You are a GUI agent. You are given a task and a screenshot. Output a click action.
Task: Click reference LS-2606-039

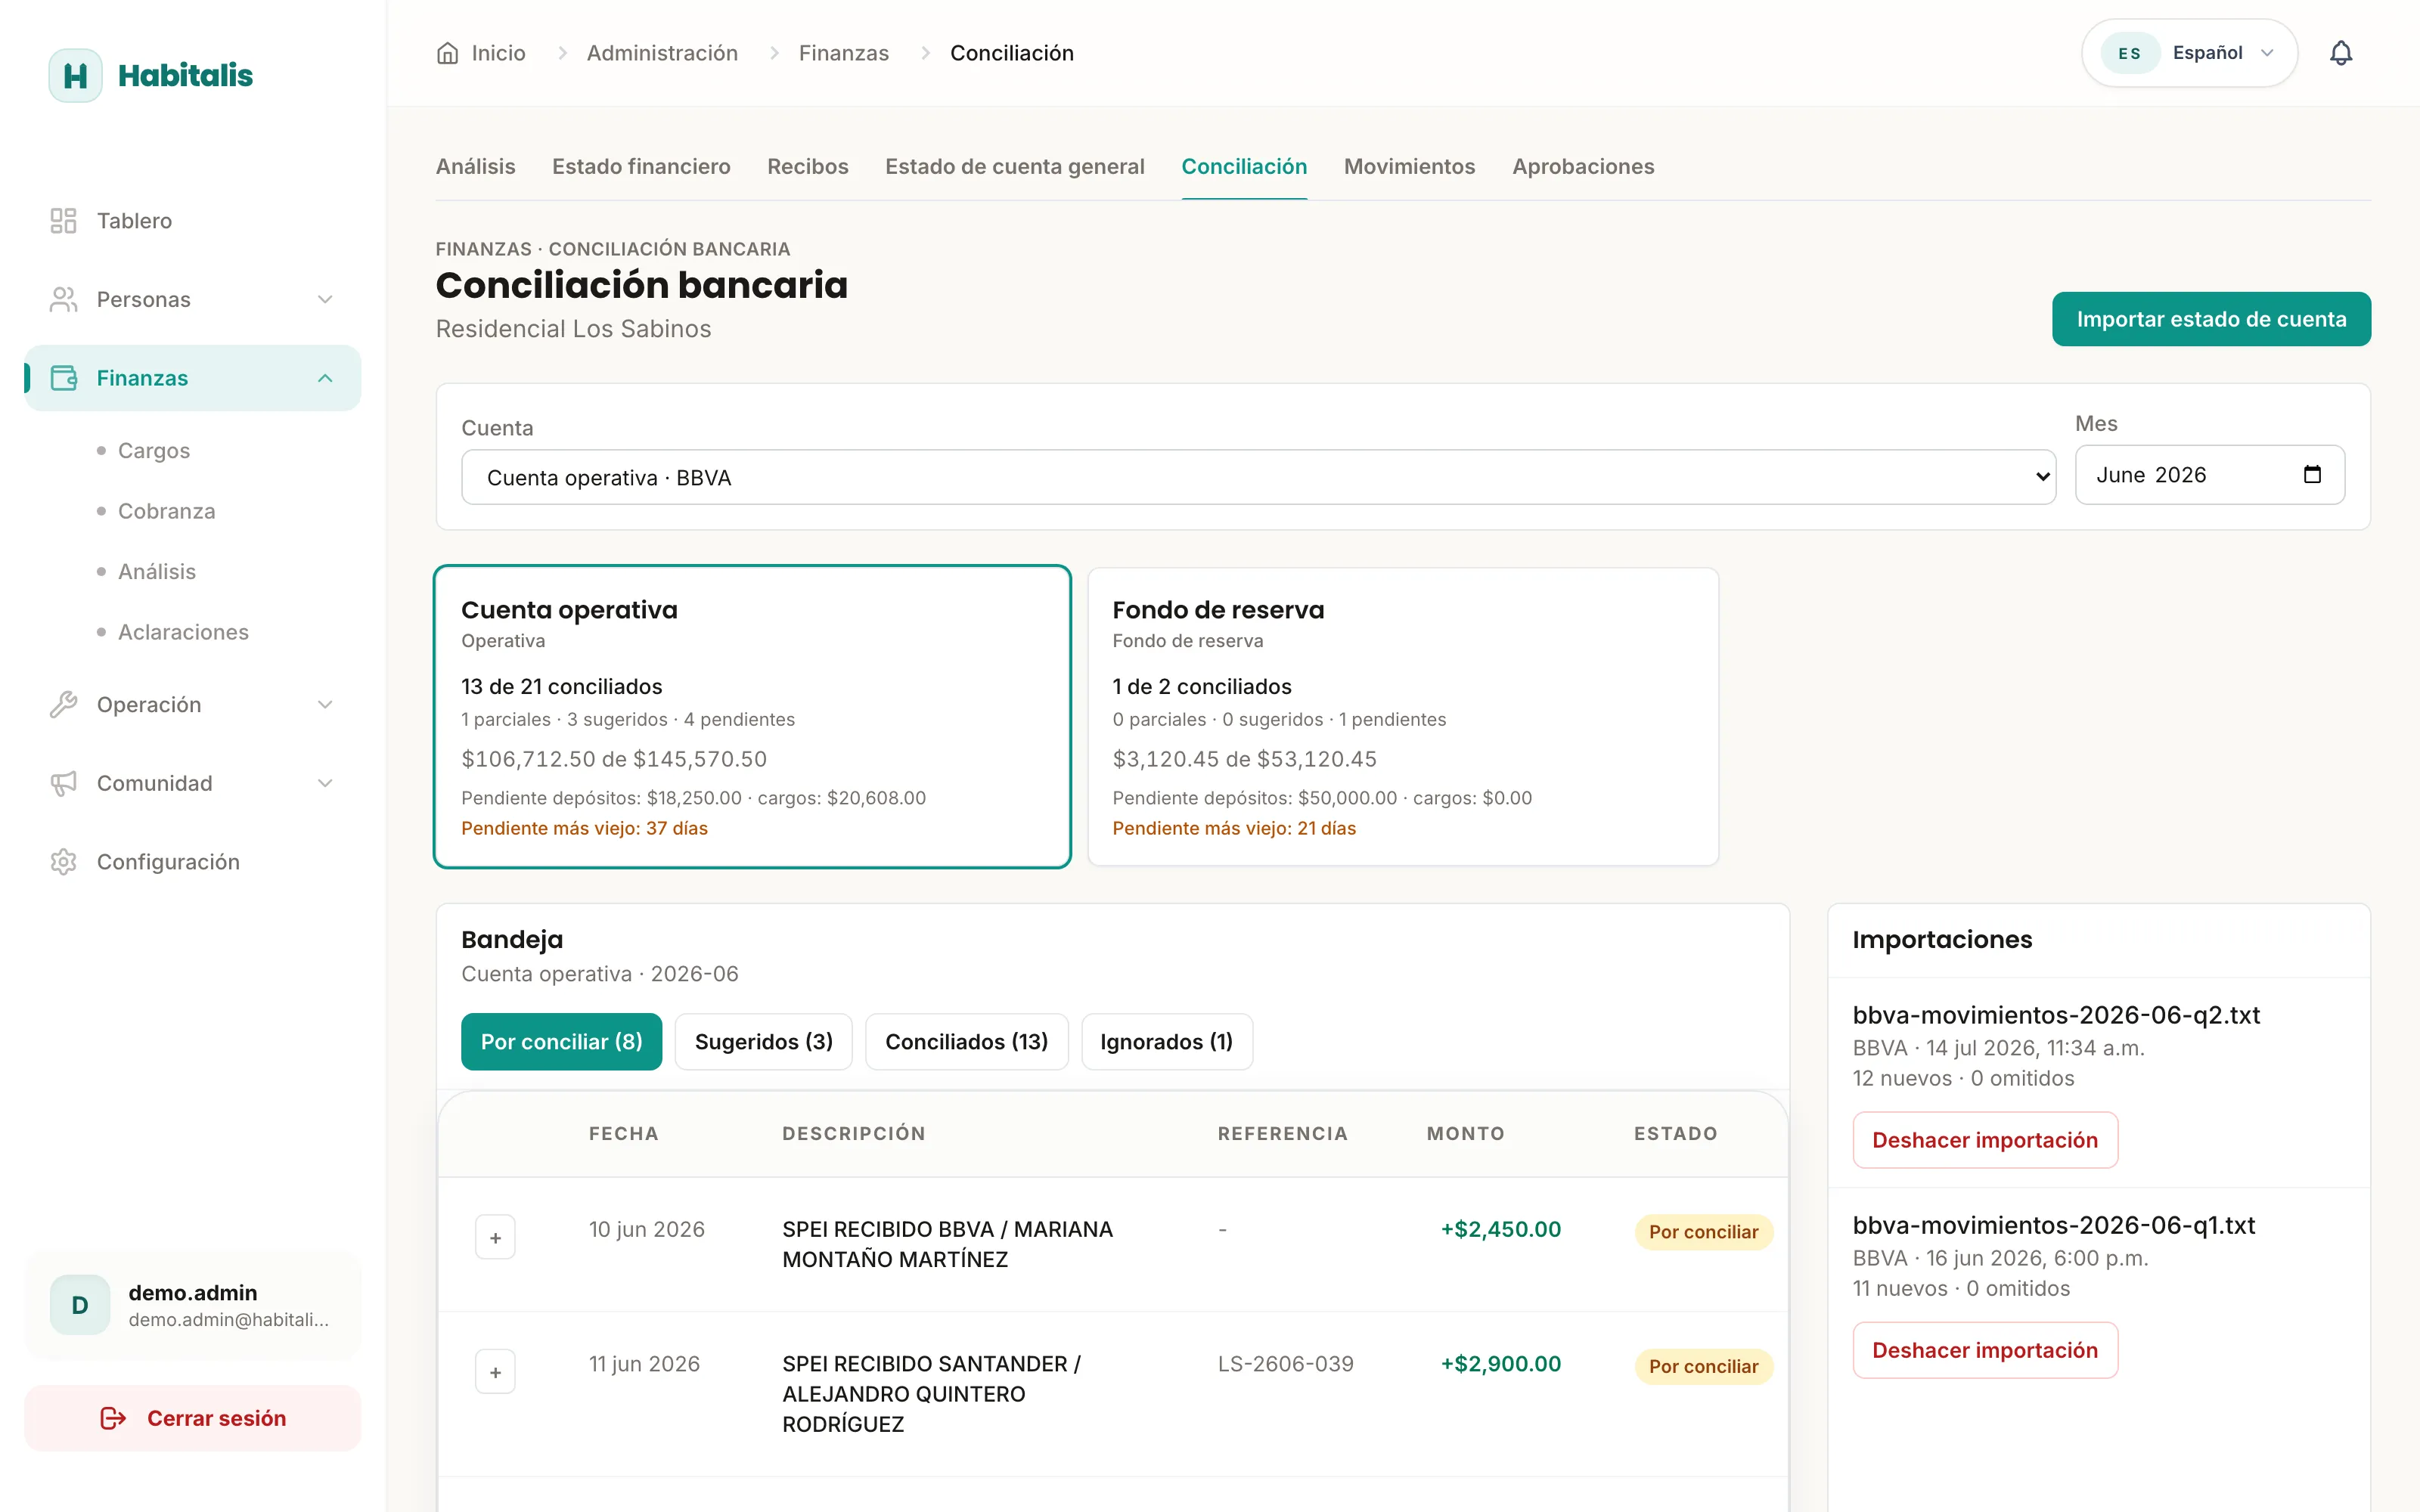[x=1286, y=1364]
